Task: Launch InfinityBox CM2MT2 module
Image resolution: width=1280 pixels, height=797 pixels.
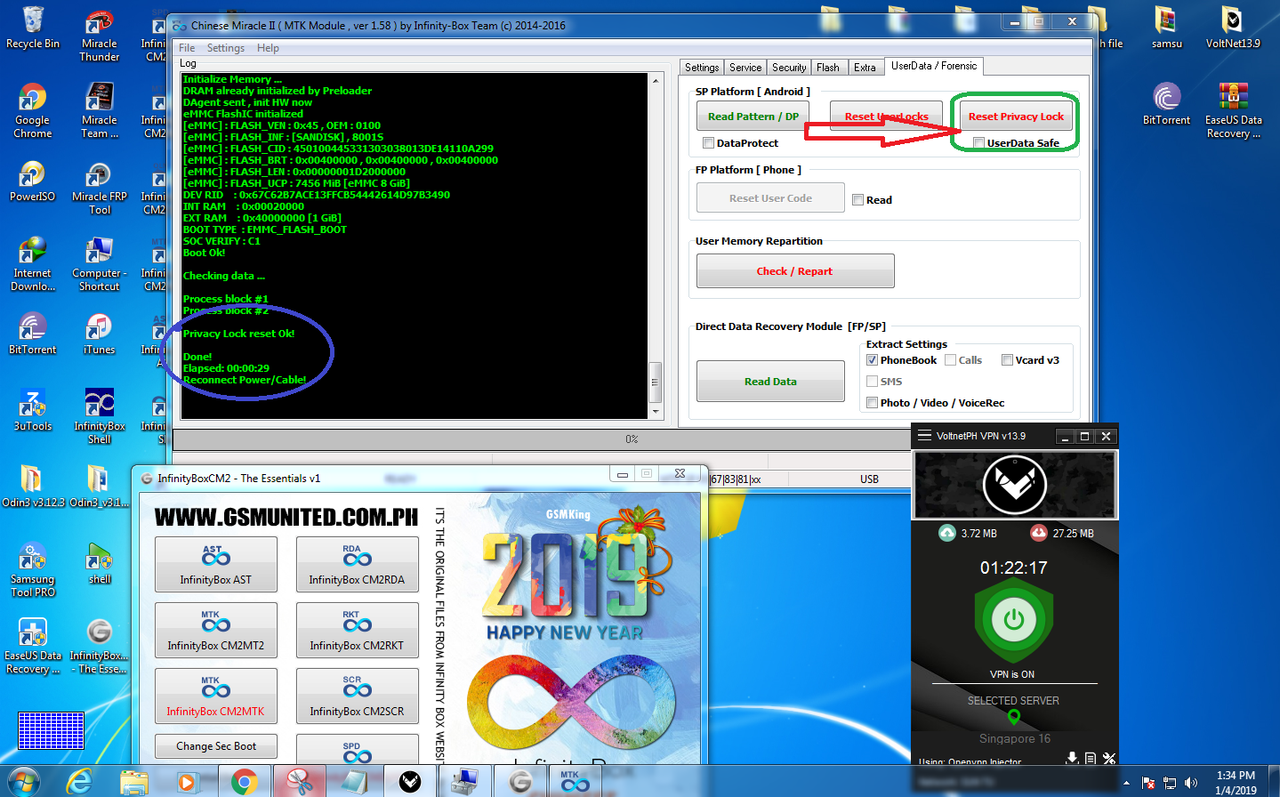Action: (216, 631)
